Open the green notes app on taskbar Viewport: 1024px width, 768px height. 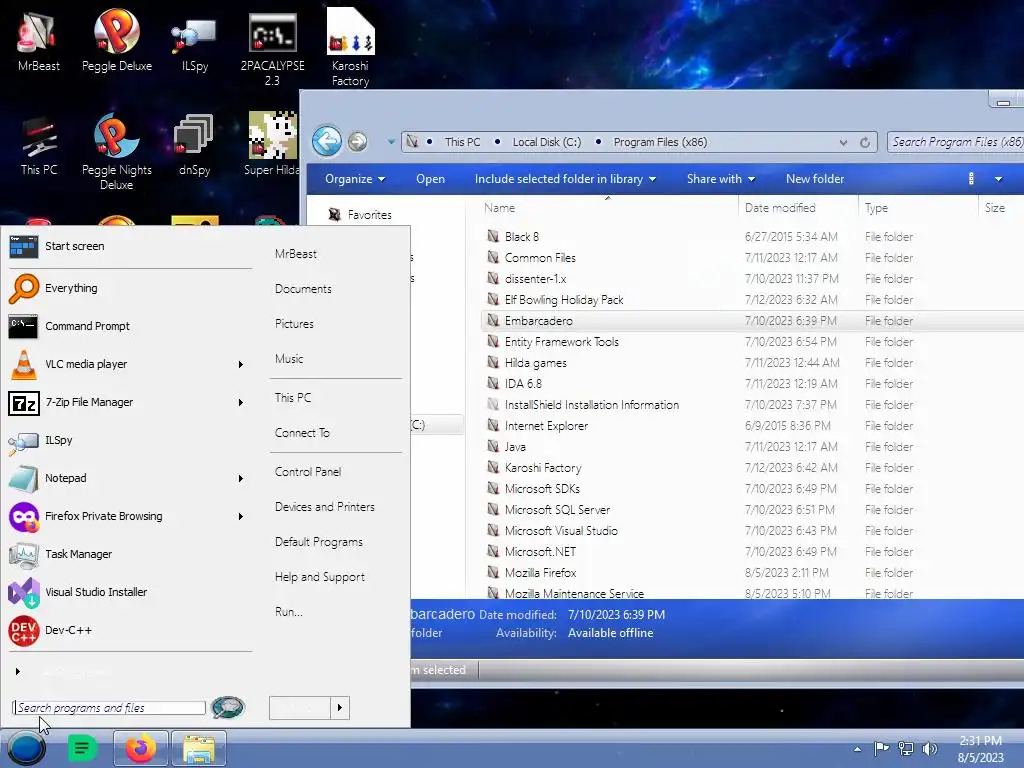tap(82, 748)
